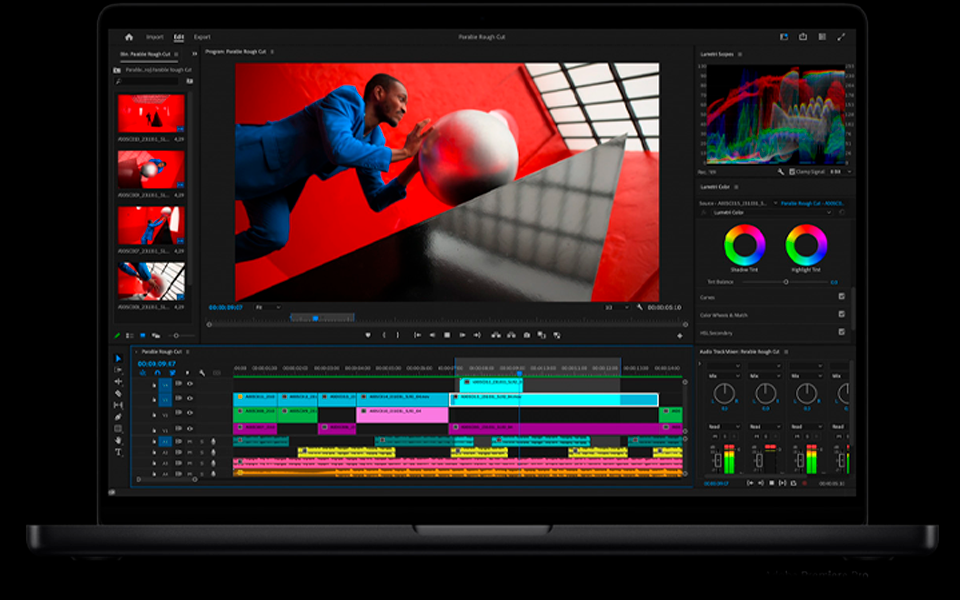Click the Shadow Tint color wheel

[744, 244]
